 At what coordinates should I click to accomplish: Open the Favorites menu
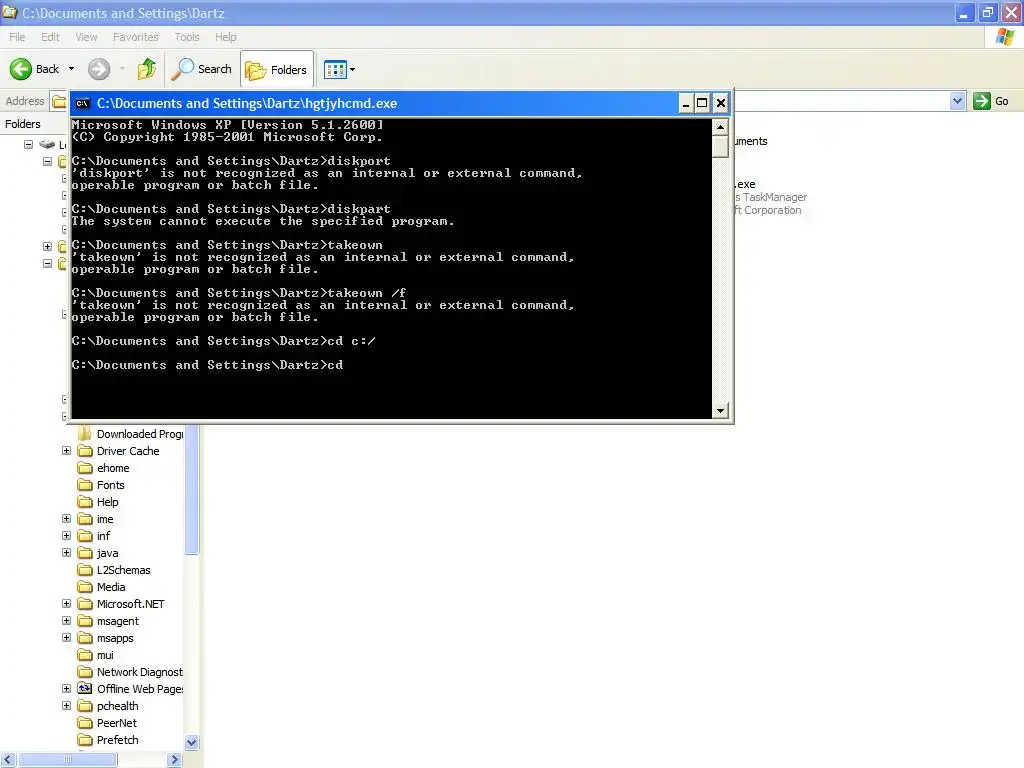pos(136,37)
